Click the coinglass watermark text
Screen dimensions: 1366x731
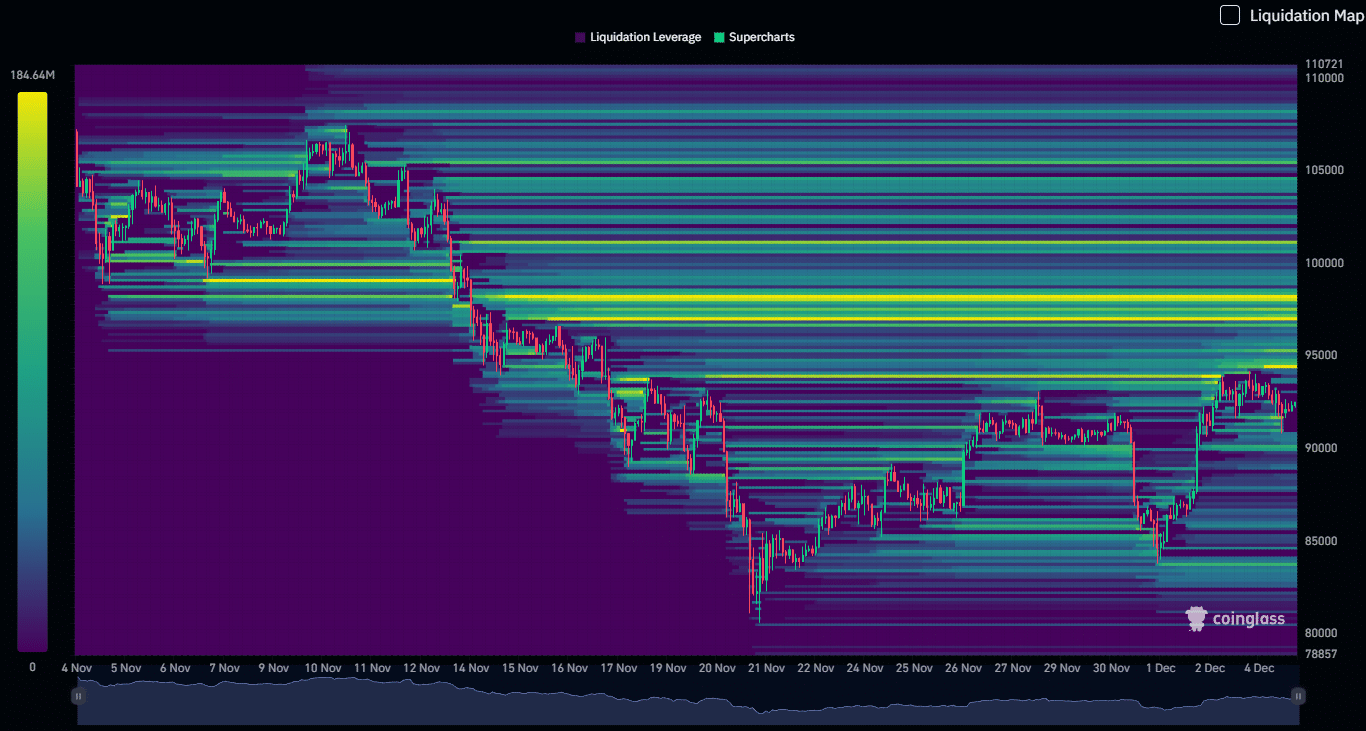tap(1248, 620)
